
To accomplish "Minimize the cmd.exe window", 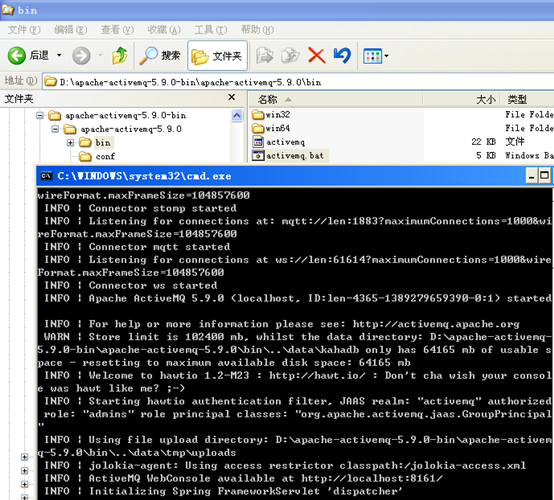I will tap(531, 176).
